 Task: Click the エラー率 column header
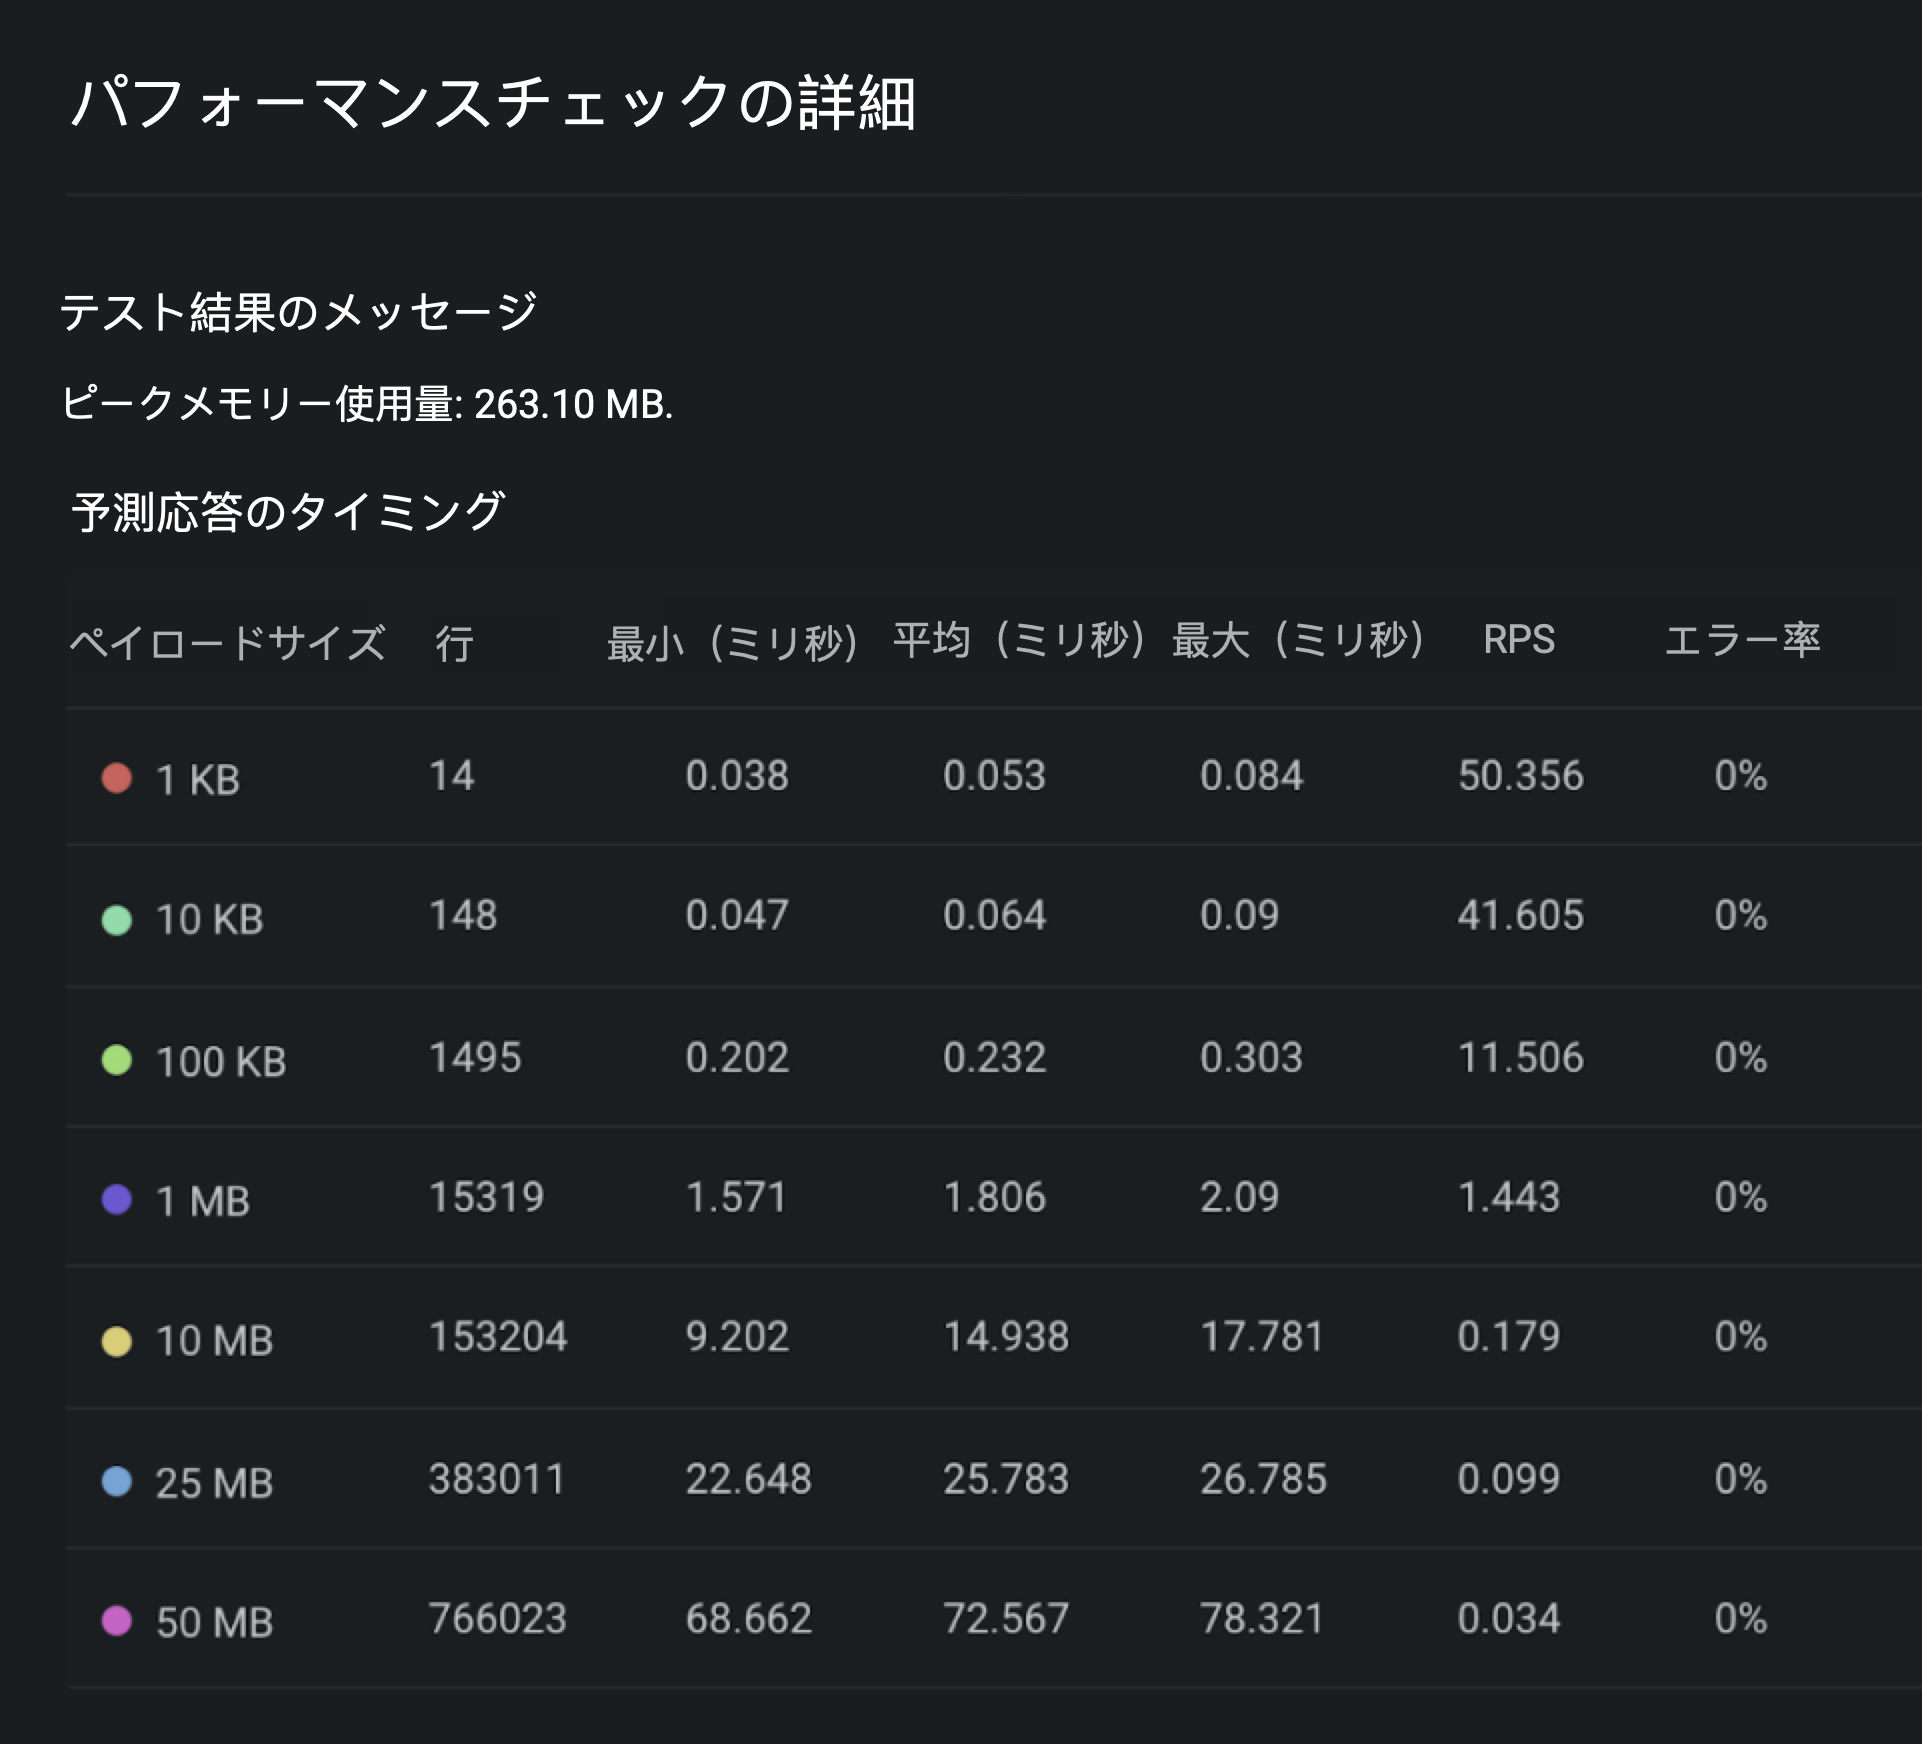tap(1742, 640)
